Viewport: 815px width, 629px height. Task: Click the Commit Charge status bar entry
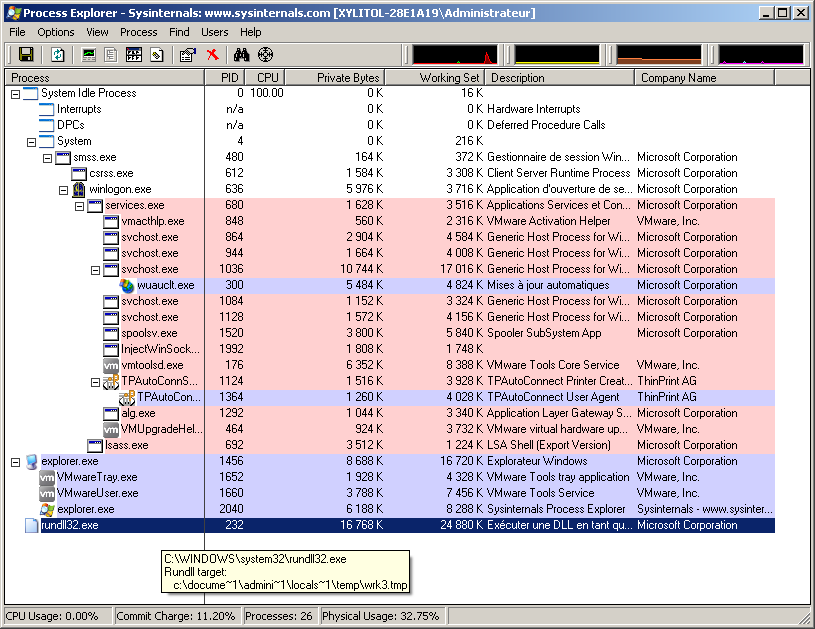click(x=176, y=616)
